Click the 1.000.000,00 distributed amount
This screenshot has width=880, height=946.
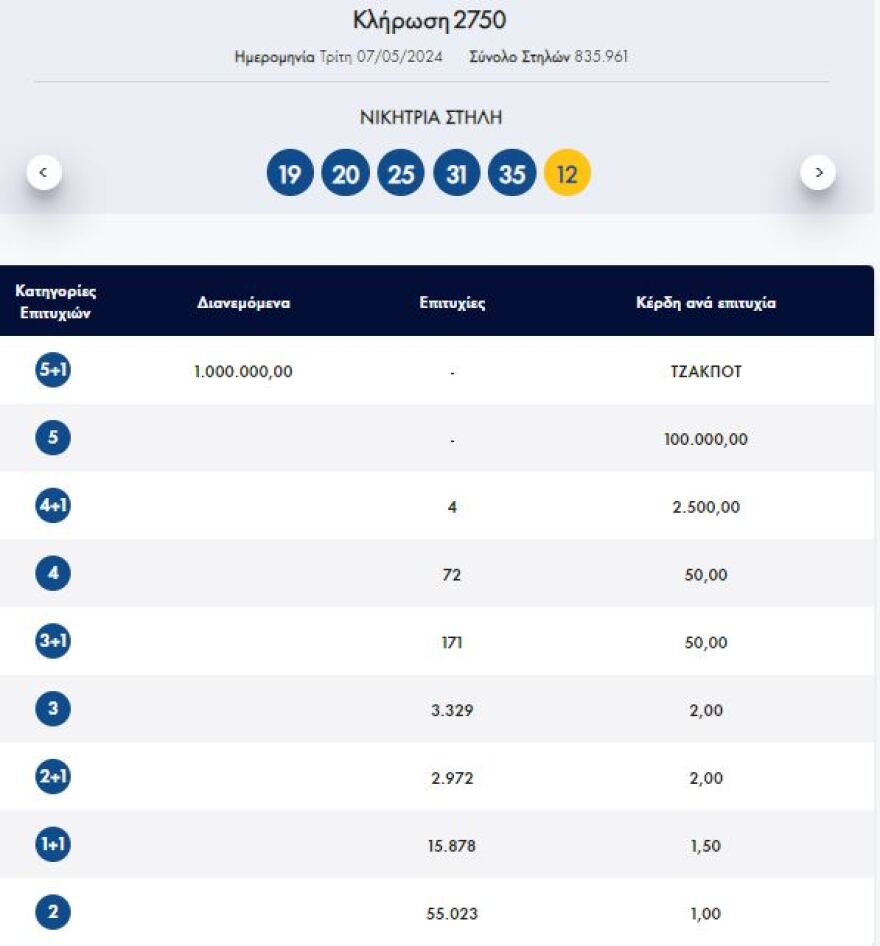pos(244,372)
